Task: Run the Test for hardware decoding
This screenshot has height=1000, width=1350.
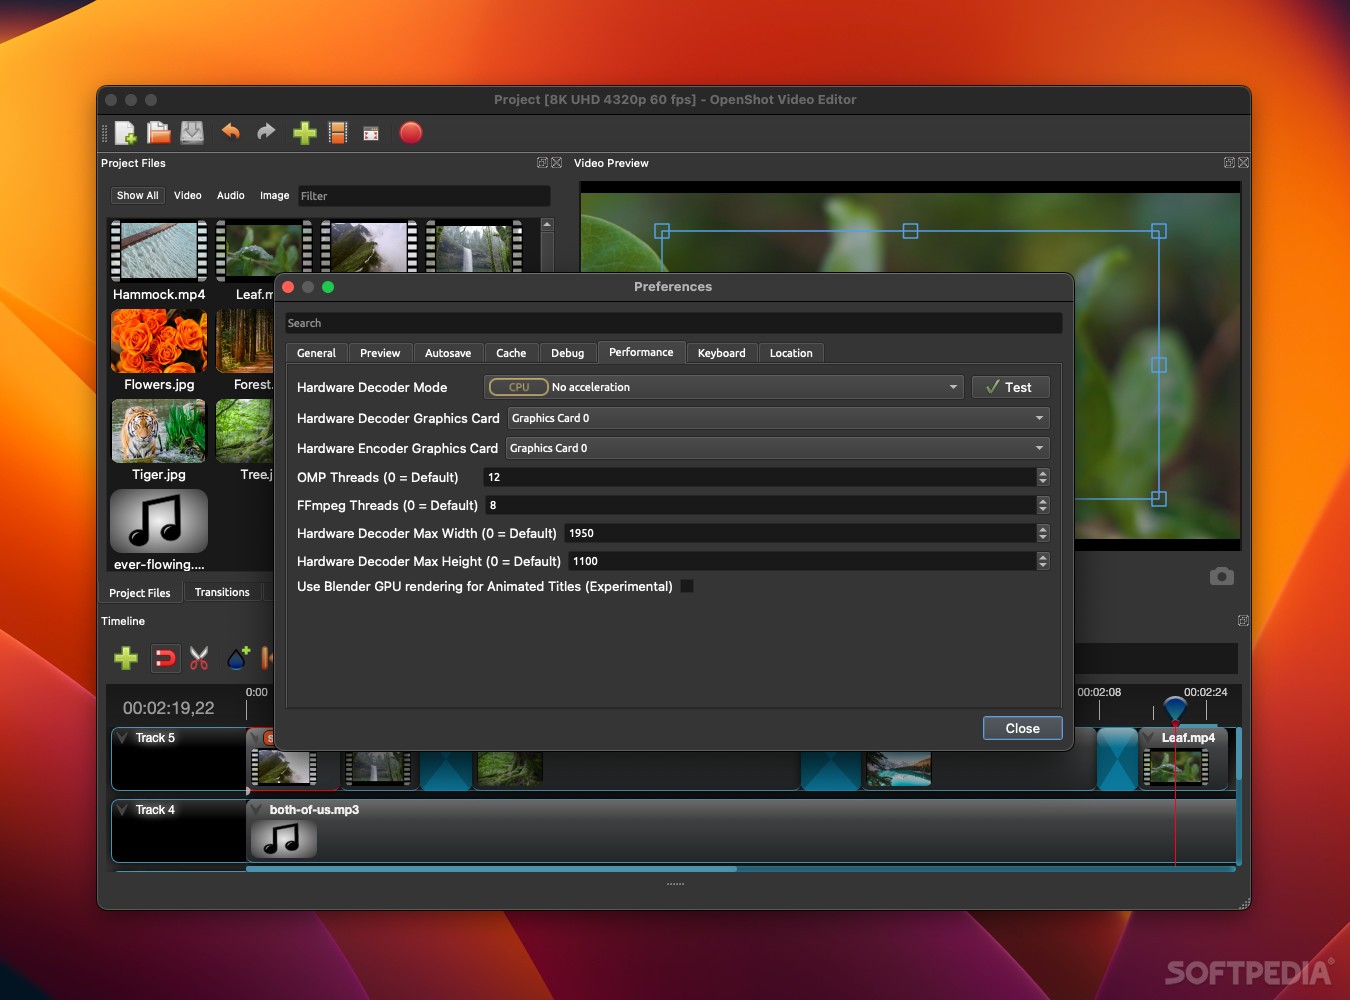Action: [x=1010, y=387]
